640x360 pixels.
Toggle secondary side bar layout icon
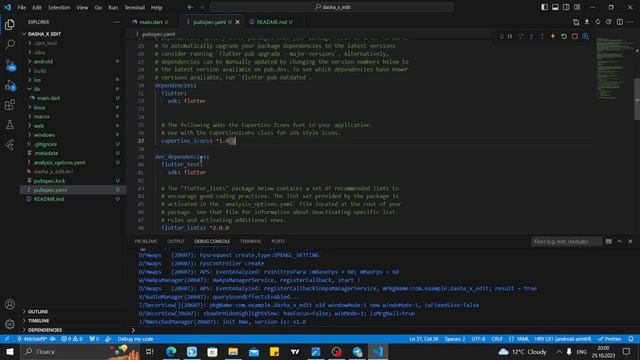point(566,7)
